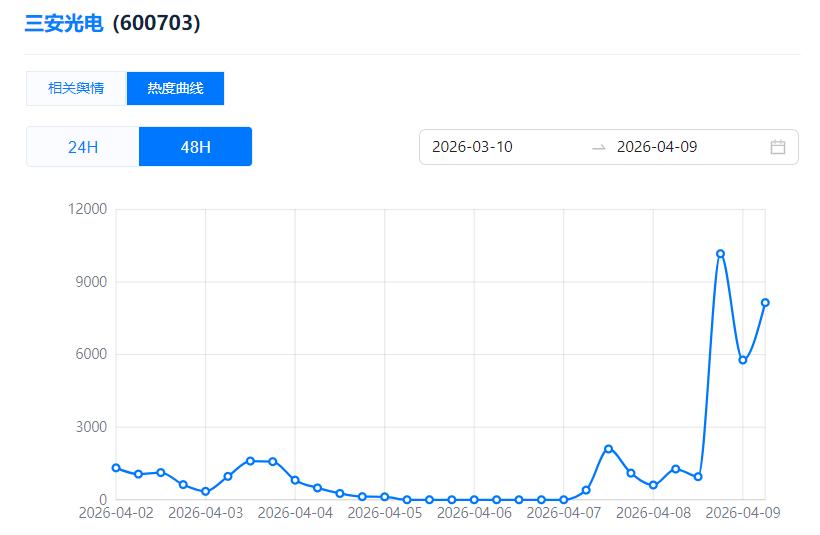Click the arrow between the two dates

point(598,147)
